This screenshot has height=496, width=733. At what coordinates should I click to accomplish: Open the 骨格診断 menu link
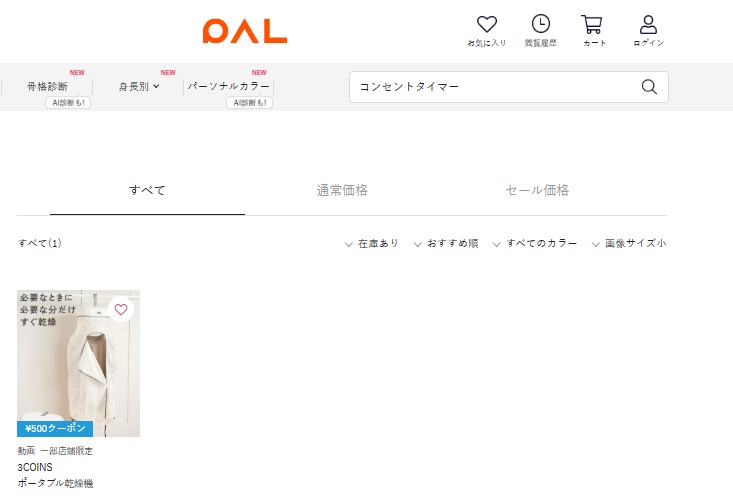click(47, 86)
